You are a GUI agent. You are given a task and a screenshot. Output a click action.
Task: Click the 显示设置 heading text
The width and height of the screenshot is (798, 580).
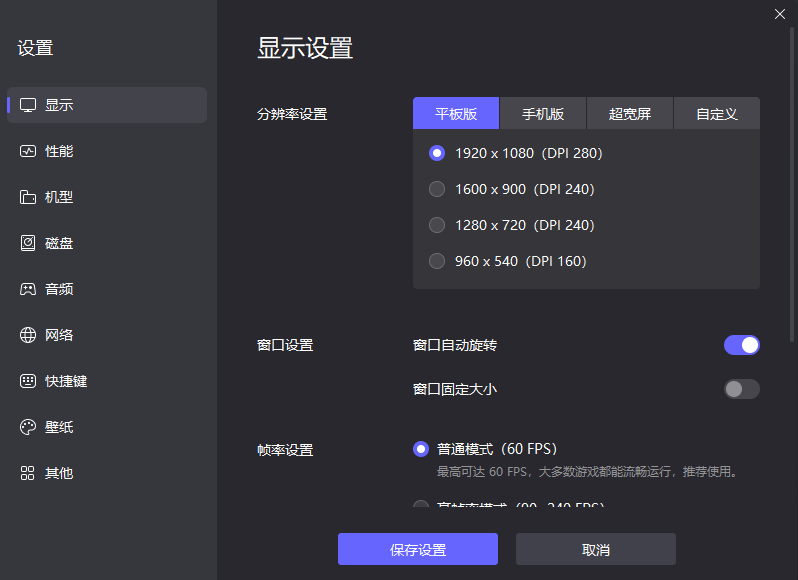click(x=305, y=48)
